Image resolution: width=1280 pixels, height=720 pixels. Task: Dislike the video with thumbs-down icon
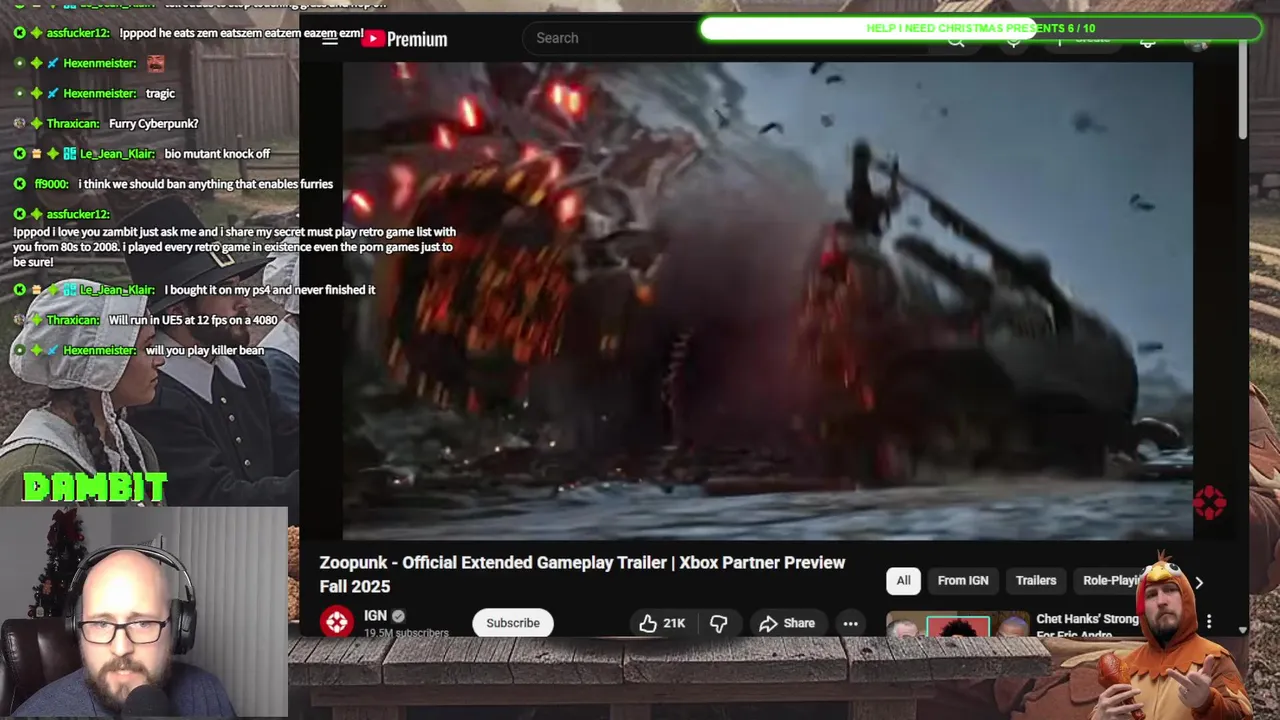click(718, 623)
